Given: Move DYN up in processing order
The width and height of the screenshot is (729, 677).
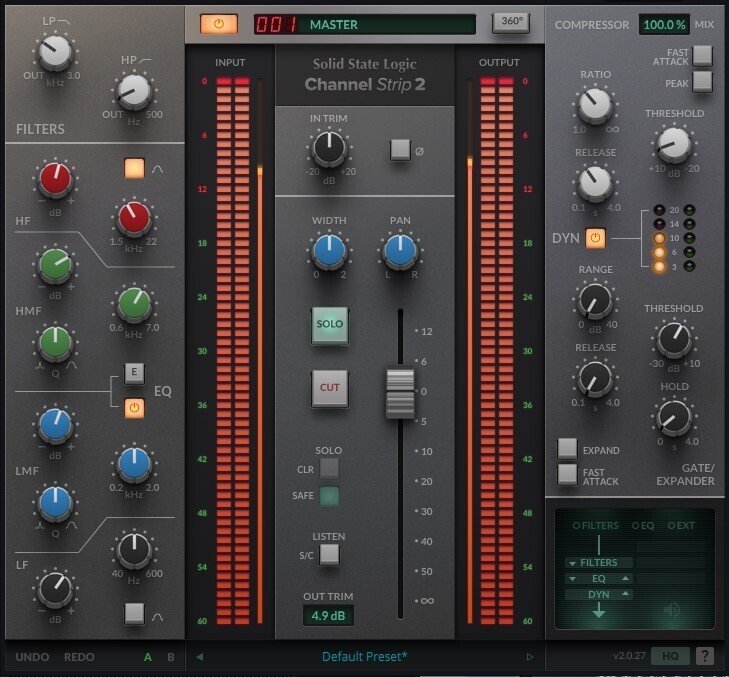Looking at the screenshot, I should [x=626, y=594].
